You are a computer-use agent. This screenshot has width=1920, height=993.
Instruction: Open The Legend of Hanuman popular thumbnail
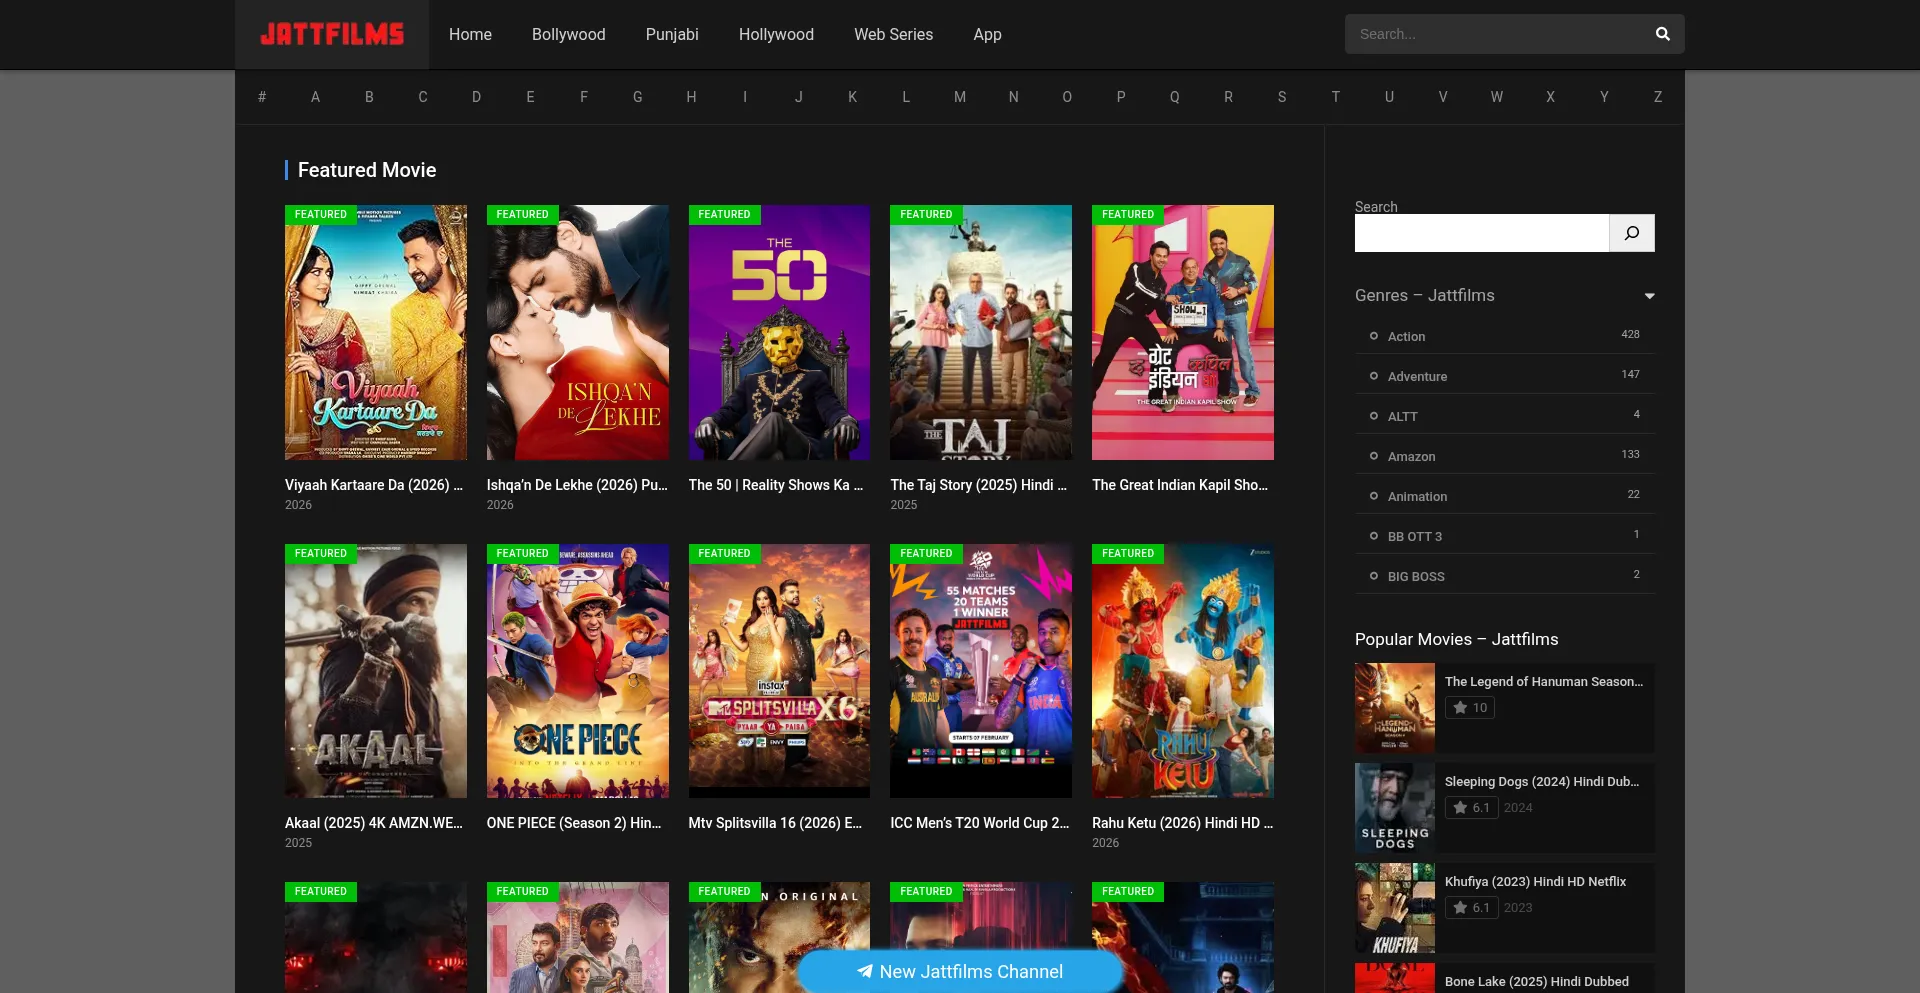(1395, 708)
